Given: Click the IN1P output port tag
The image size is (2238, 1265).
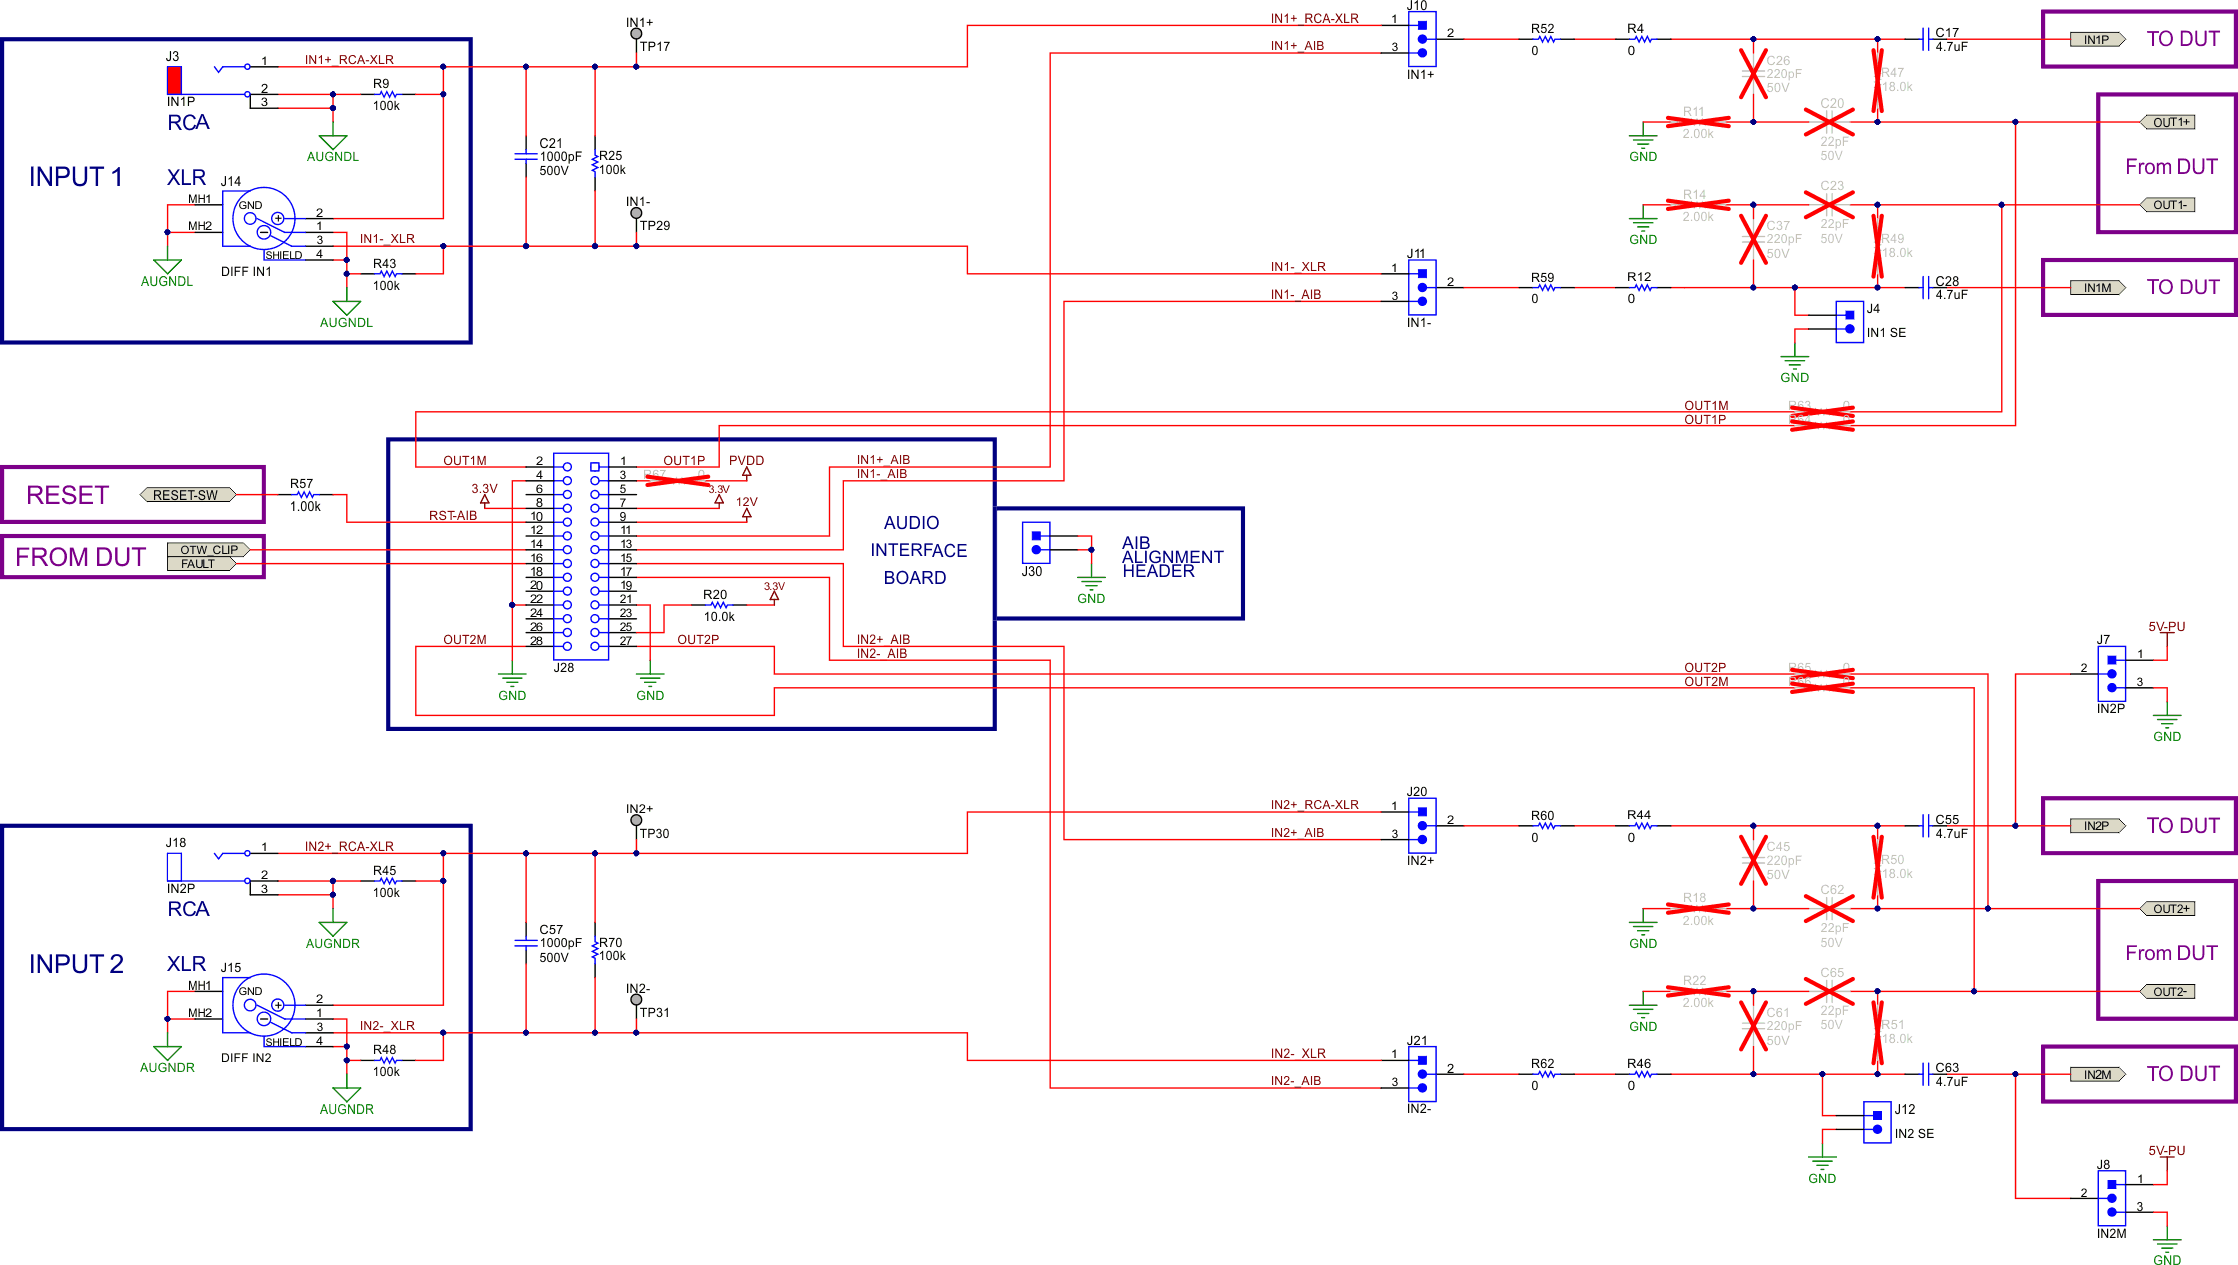Looking at the screenshot, I should [2097, 40].
